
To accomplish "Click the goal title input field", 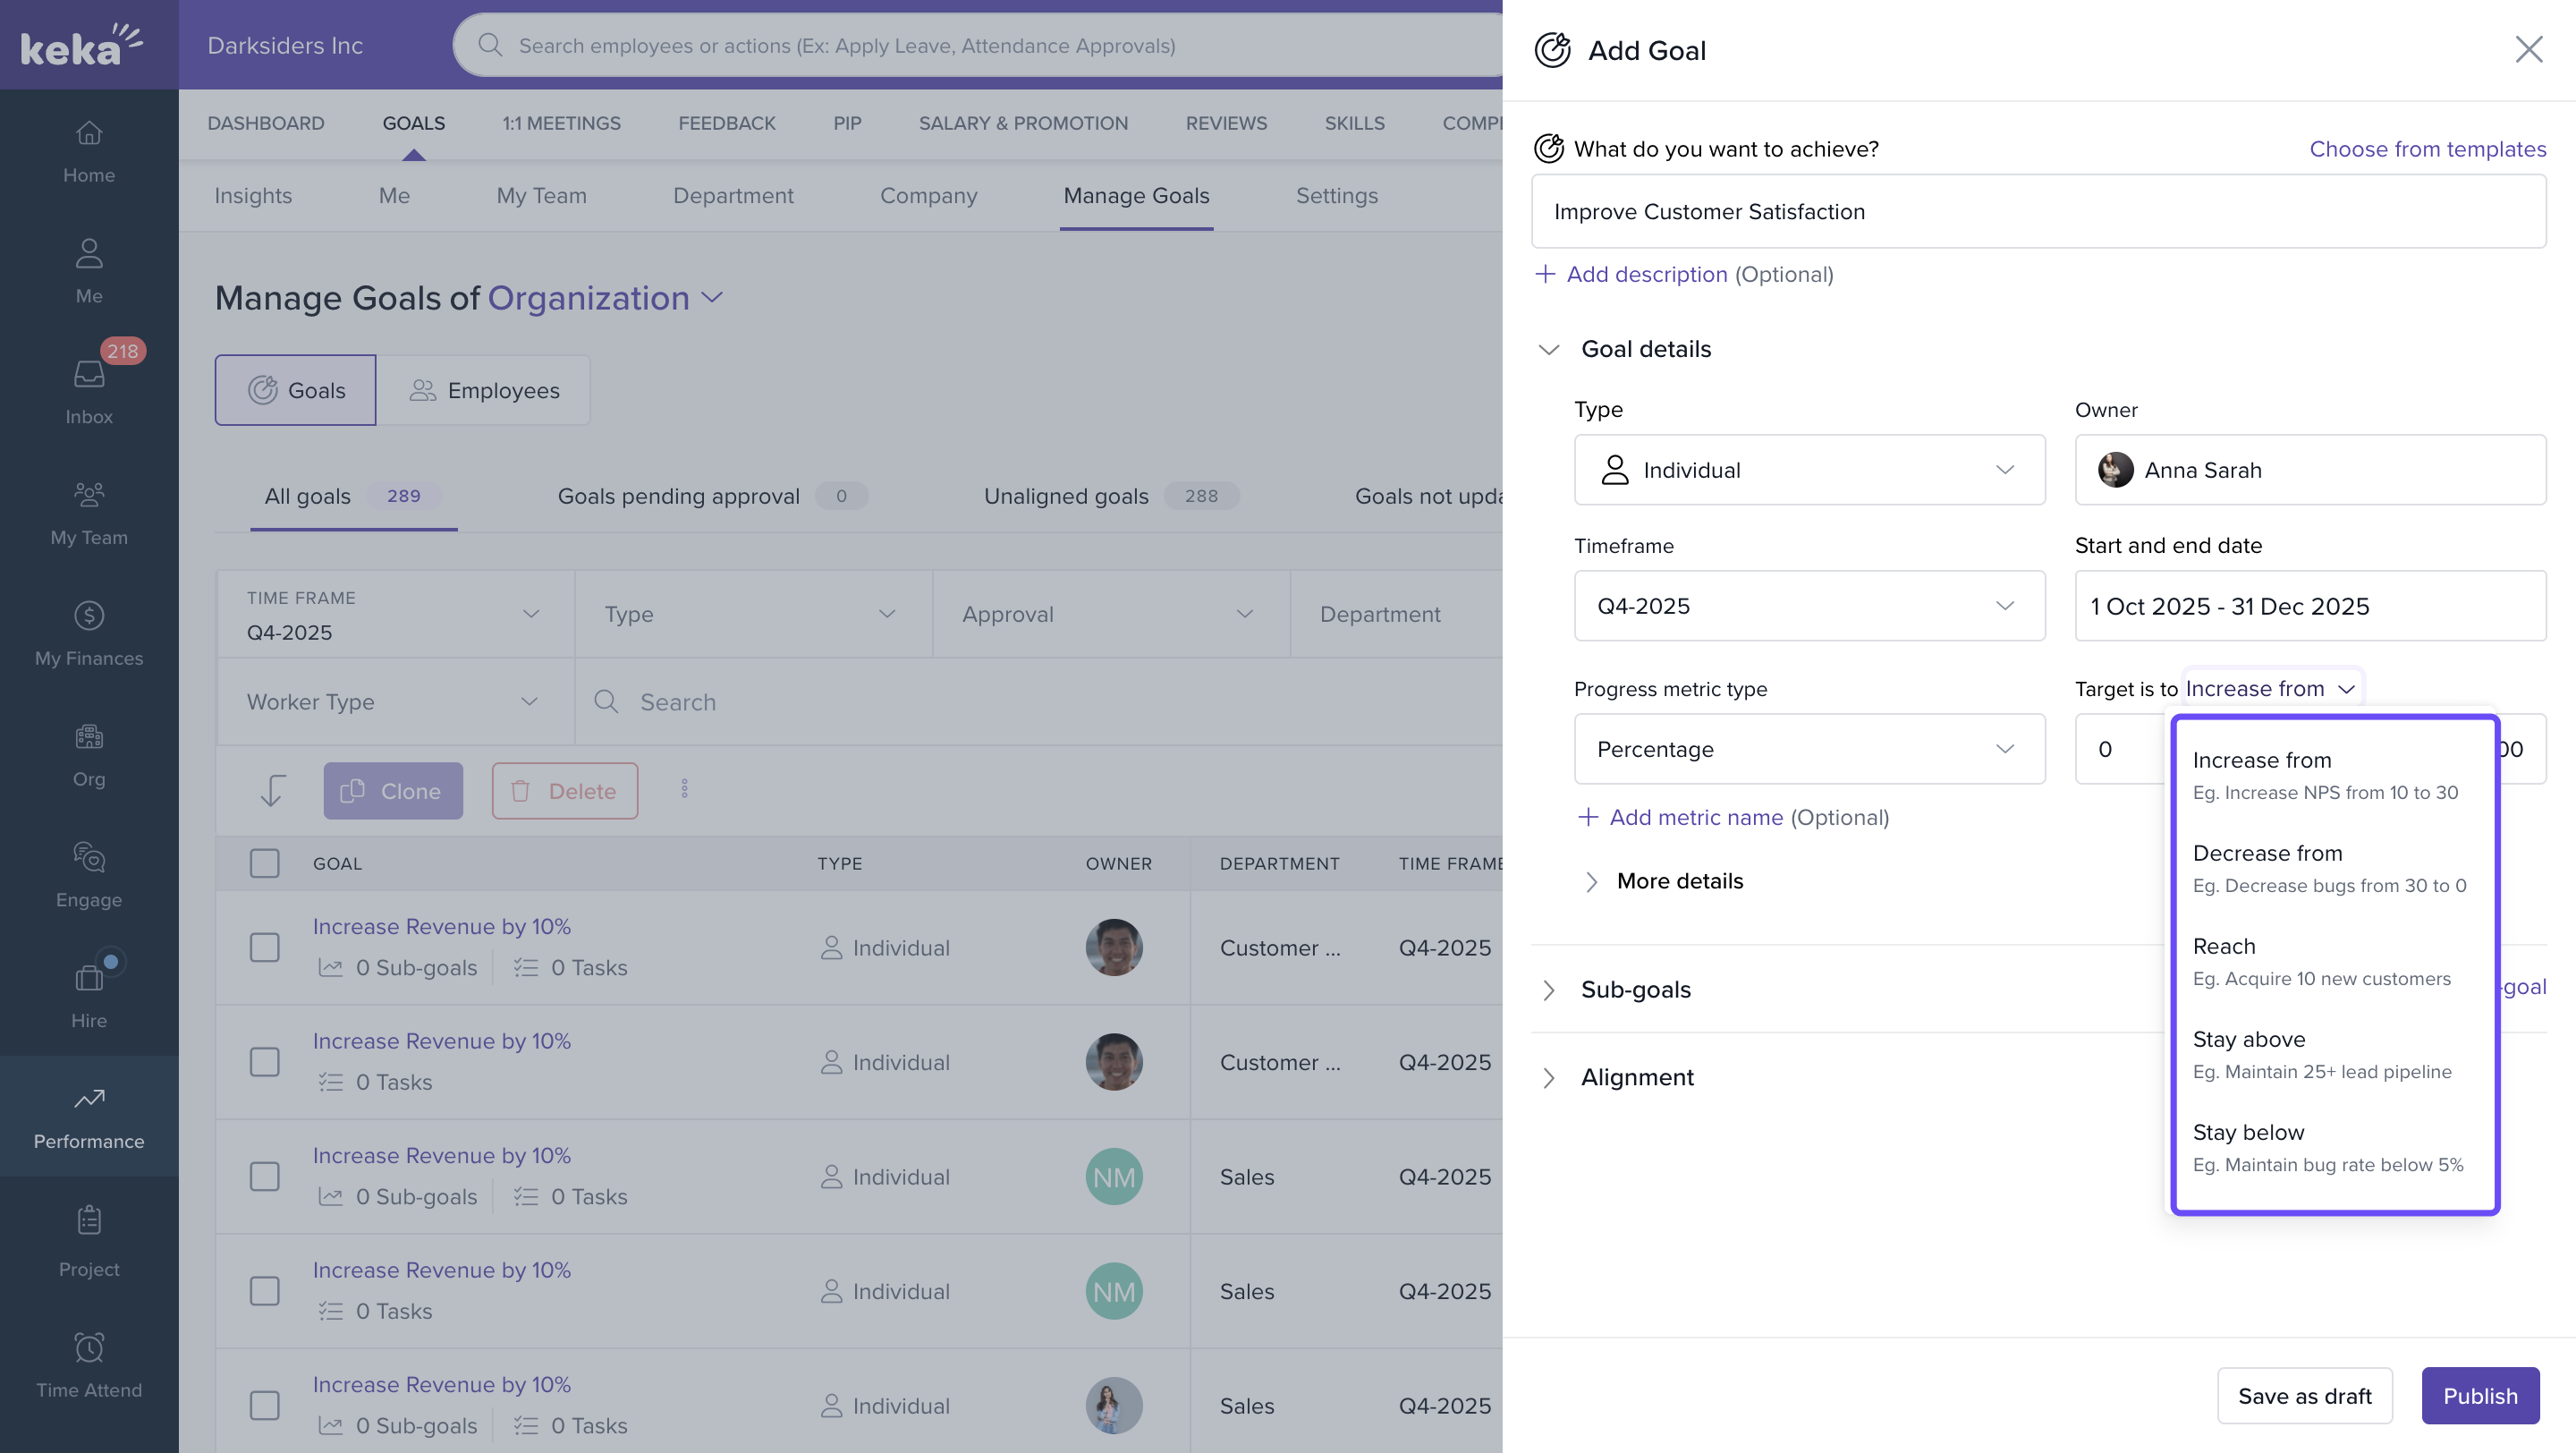I will pyautogui.click(x=2038, y=212).
